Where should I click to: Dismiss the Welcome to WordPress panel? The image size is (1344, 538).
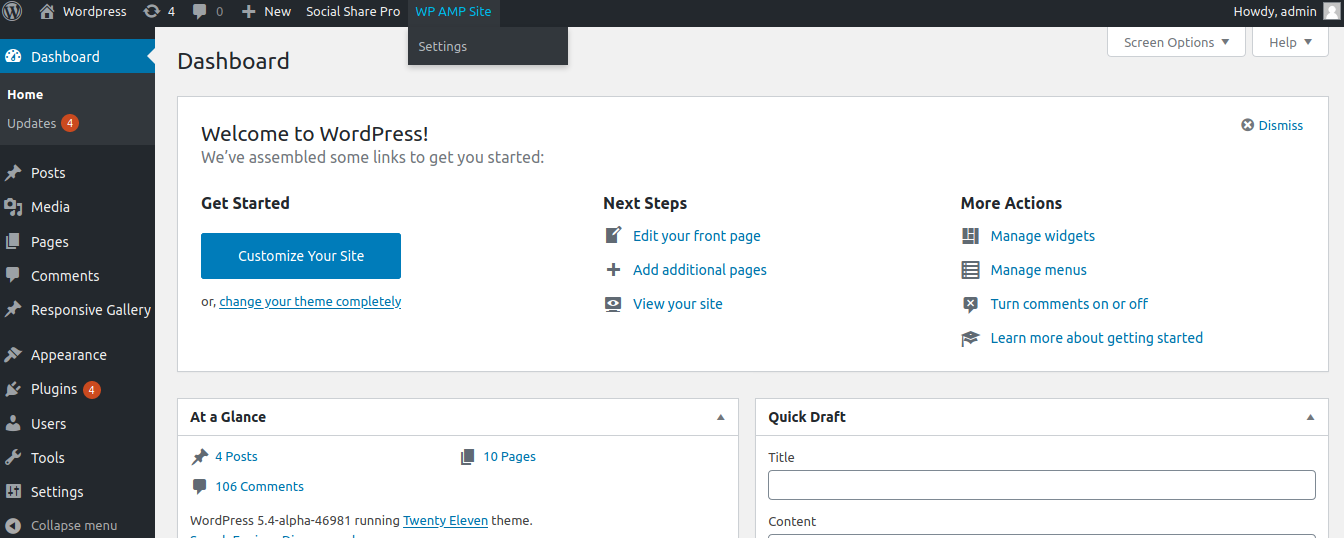click(1272, 126)
